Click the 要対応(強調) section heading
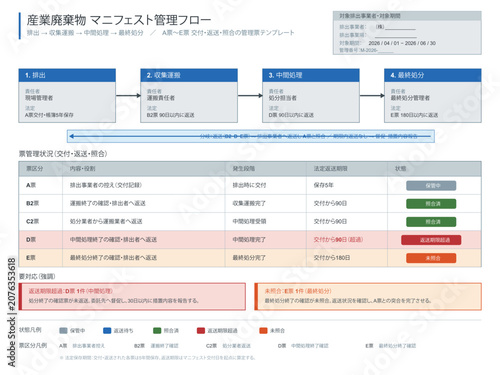500x375 pixels. point(37,276)
